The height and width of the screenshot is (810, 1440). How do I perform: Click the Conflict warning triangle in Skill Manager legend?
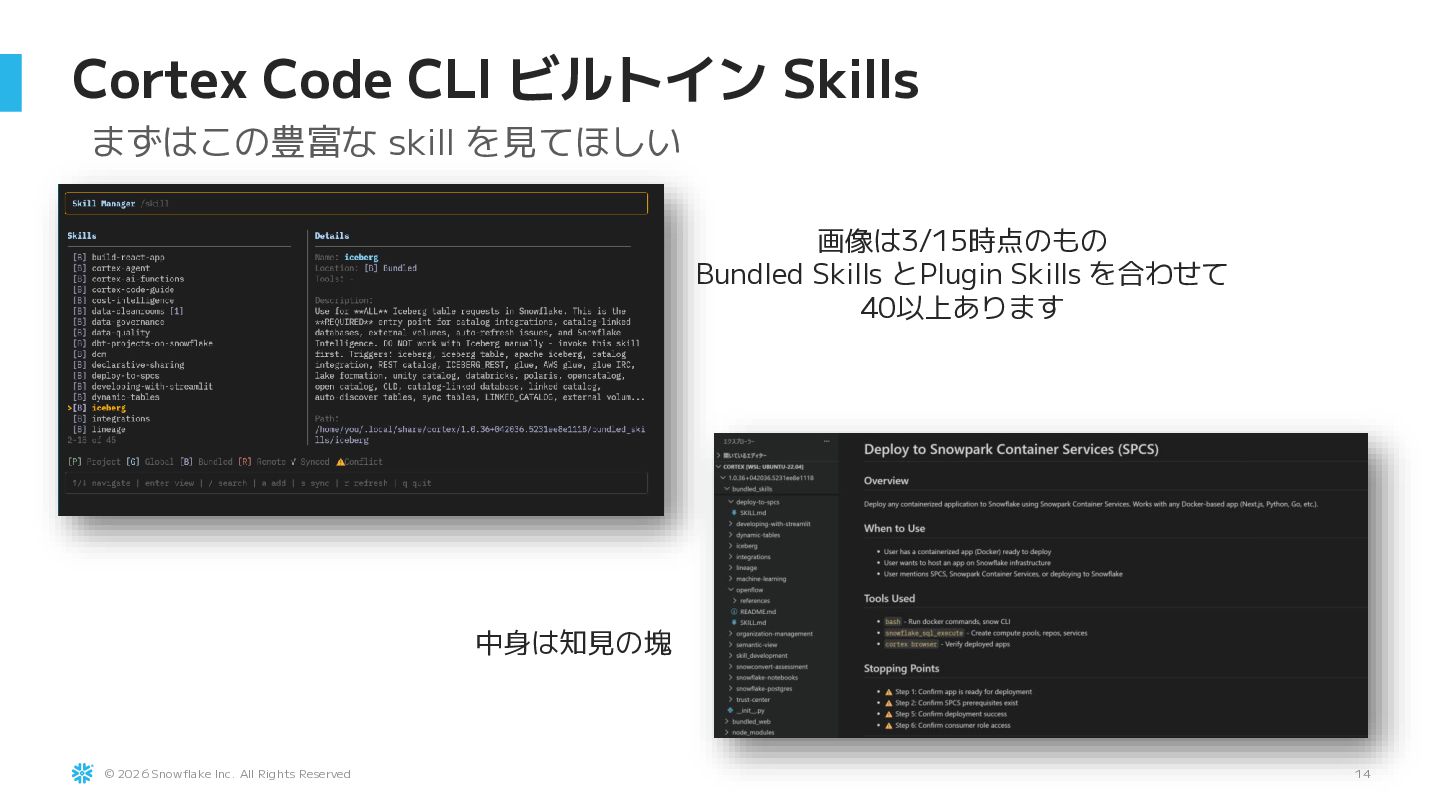(x=340, y=462)
